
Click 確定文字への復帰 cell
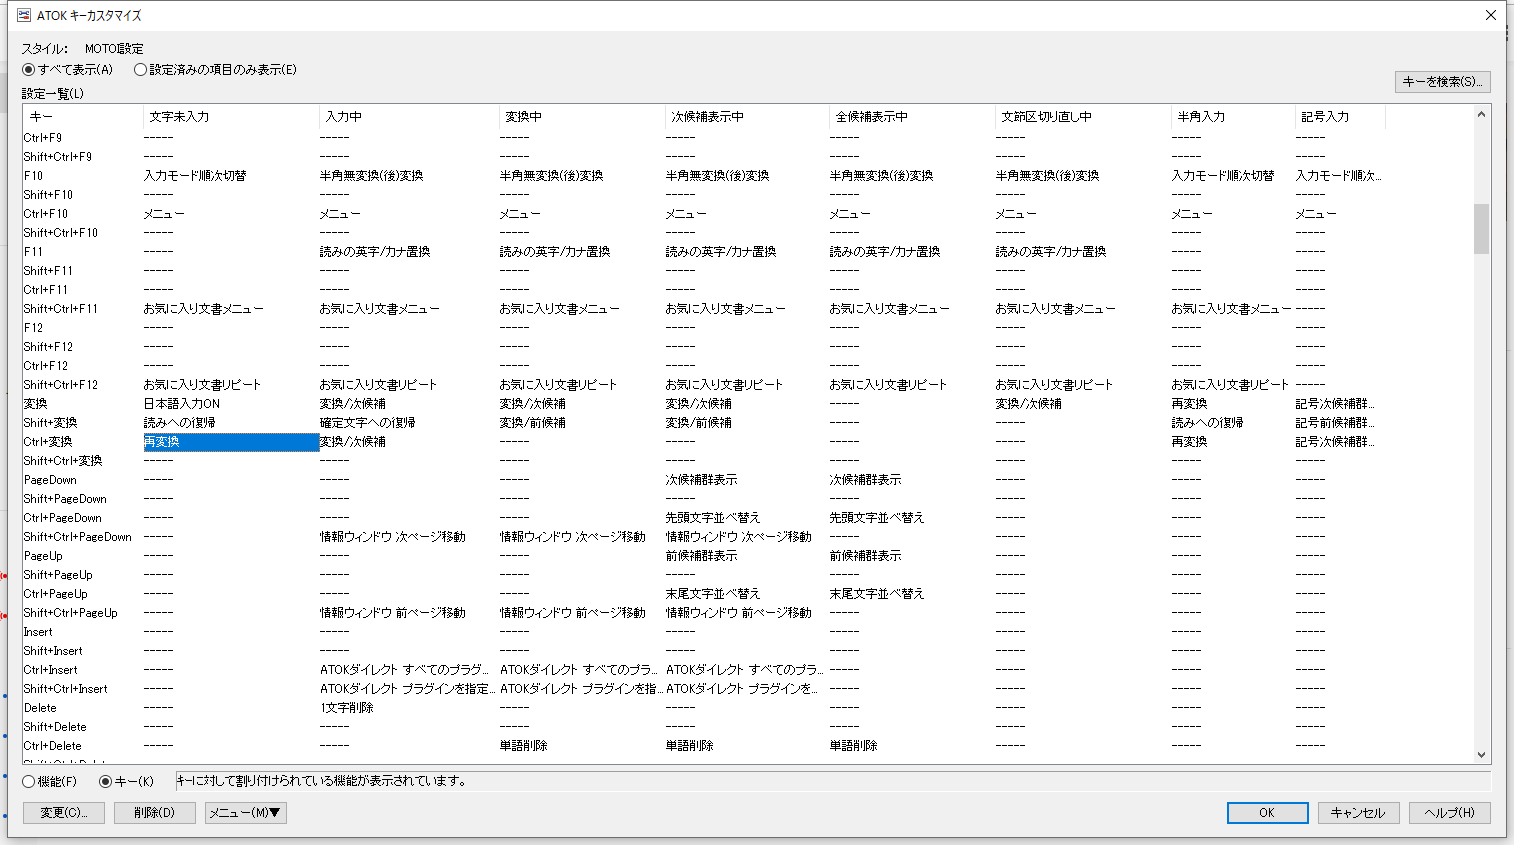pyautogui.click(x=368, y=423)
